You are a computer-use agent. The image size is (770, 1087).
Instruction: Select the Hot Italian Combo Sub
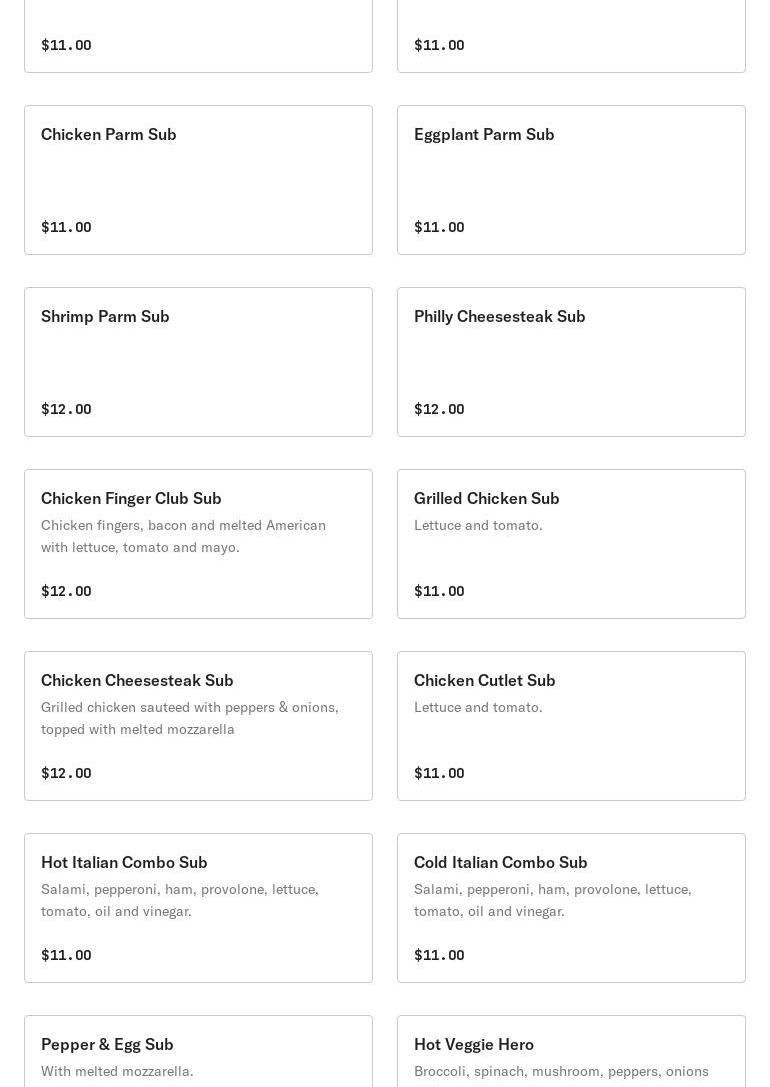click(124, 862)
